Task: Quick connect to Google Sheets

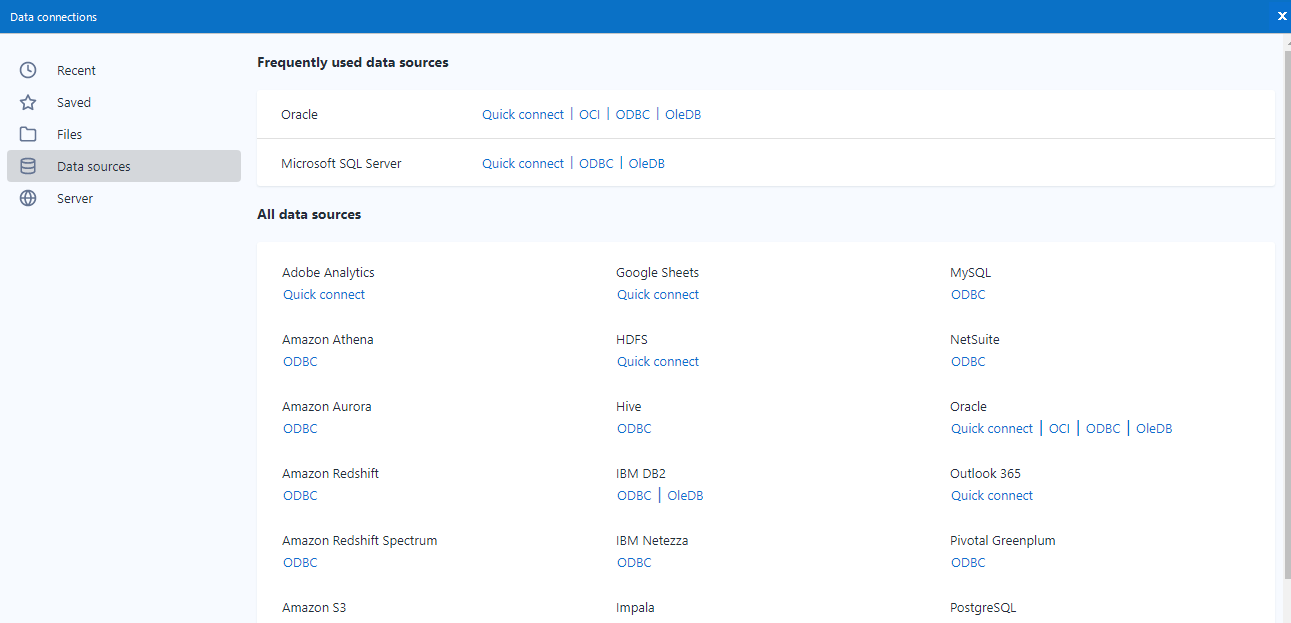Action: (658, 294)
